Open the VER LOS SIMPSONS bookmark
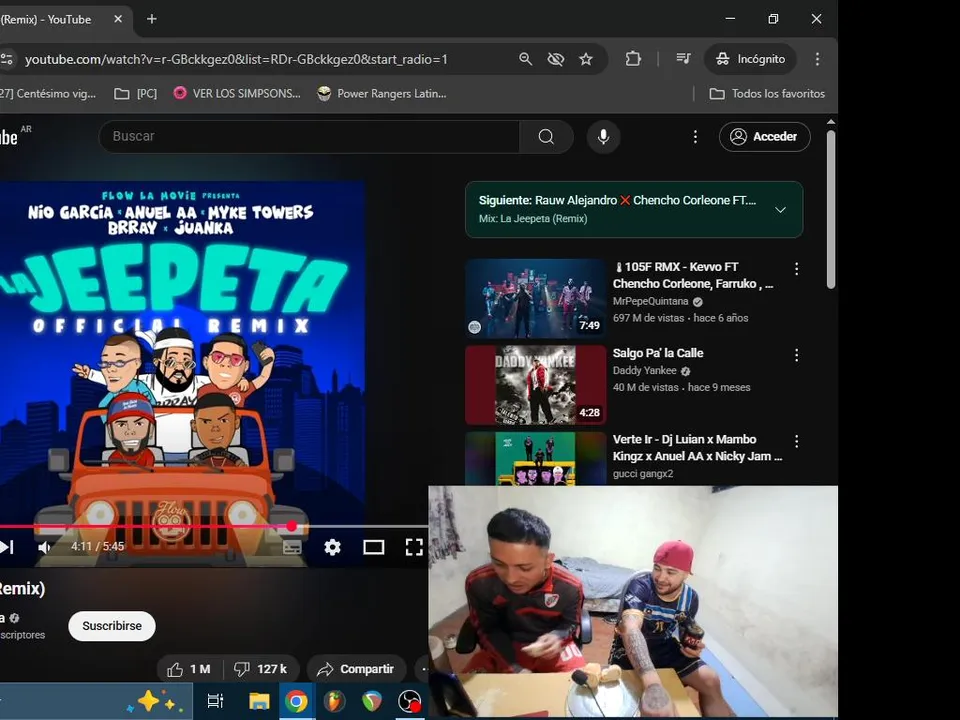The width and height of the screenshot is (960, 720). pyautogui.click(x=238, y=94)
